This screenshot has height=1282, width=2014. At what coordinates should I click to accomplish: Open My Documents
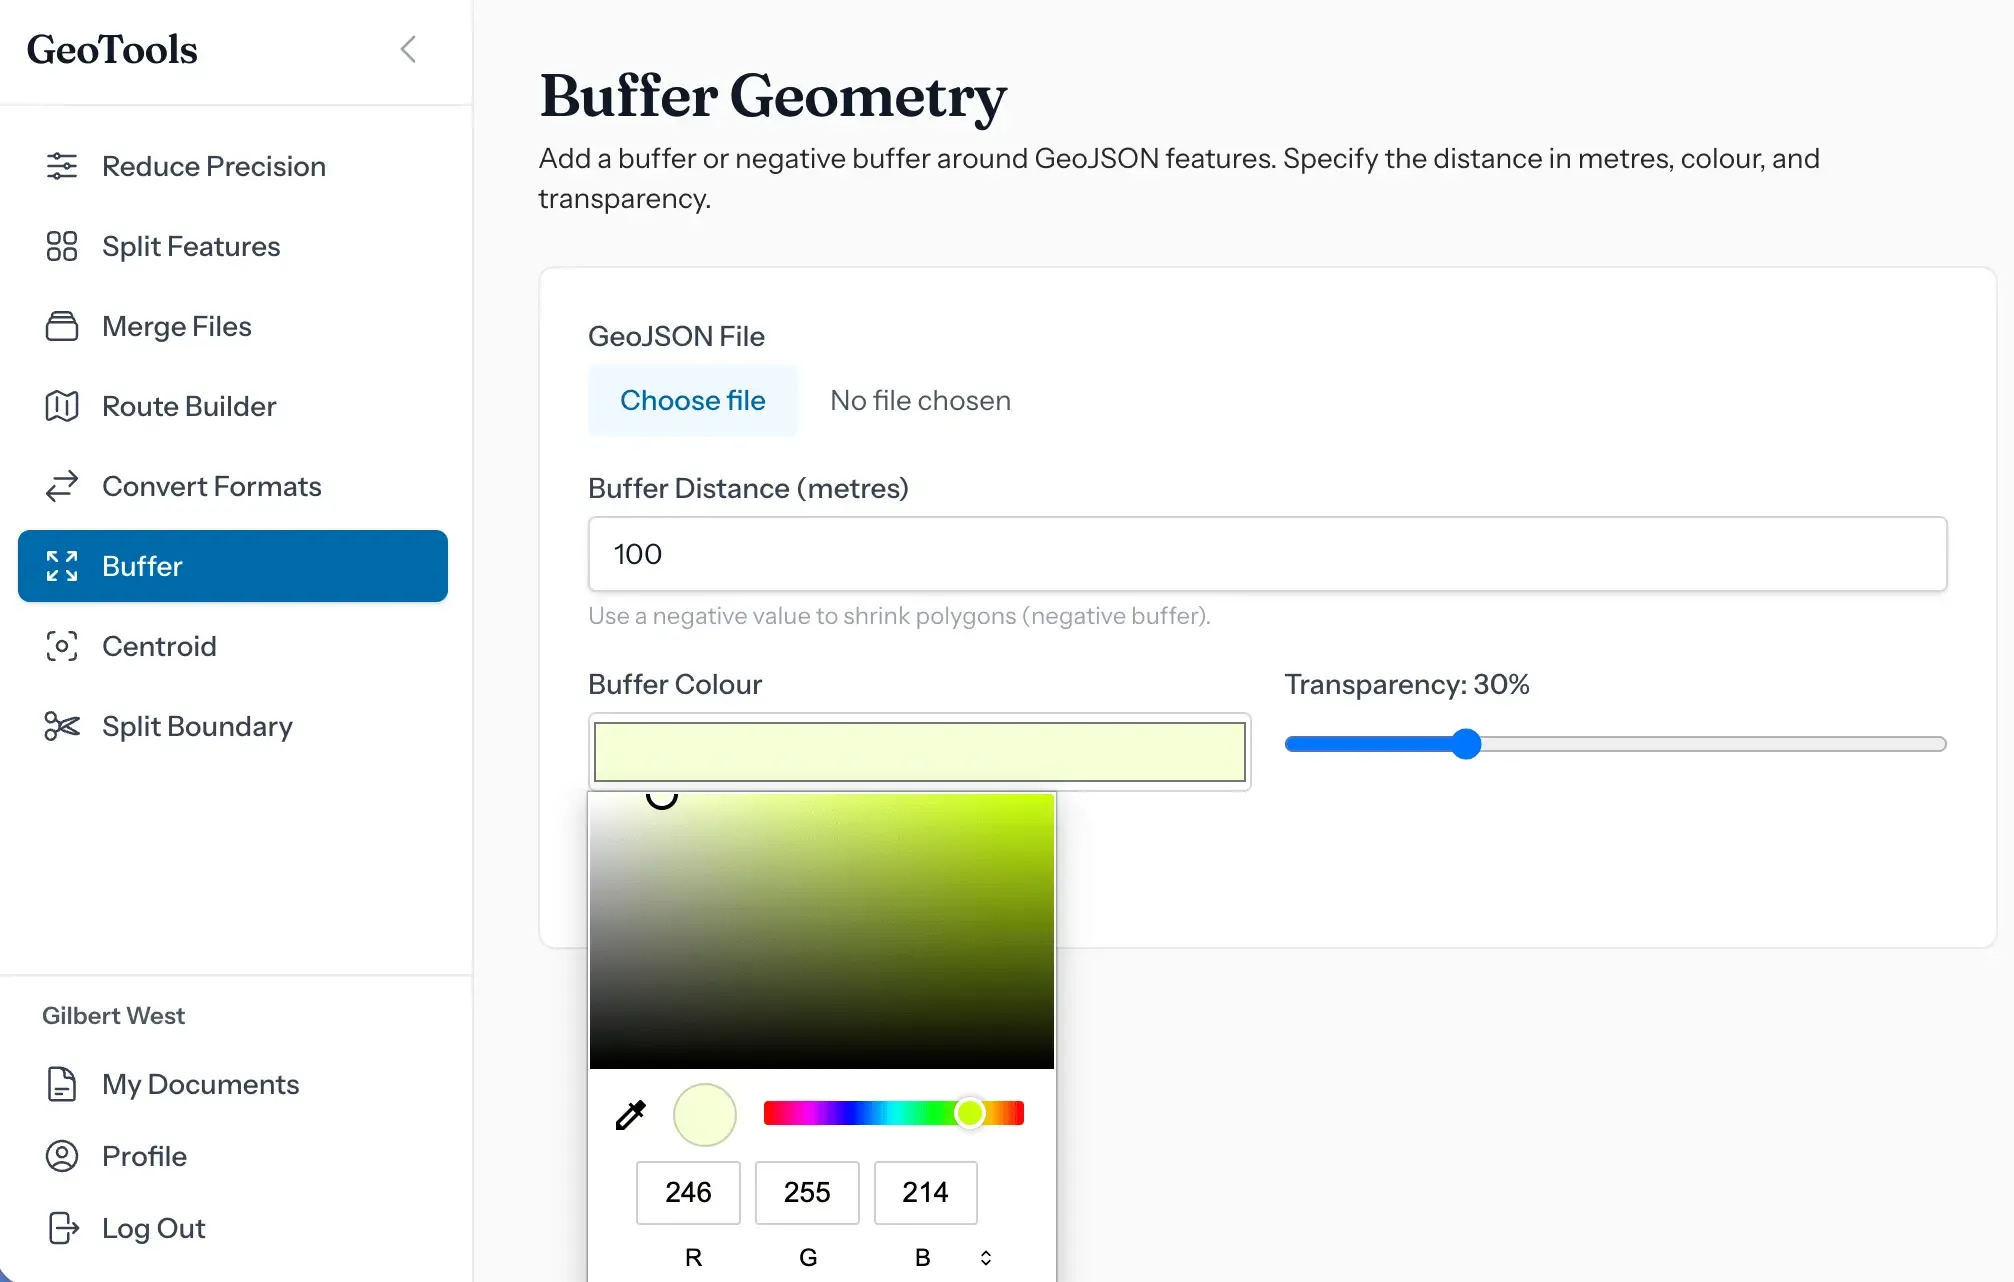click(x=233, y=1084)
